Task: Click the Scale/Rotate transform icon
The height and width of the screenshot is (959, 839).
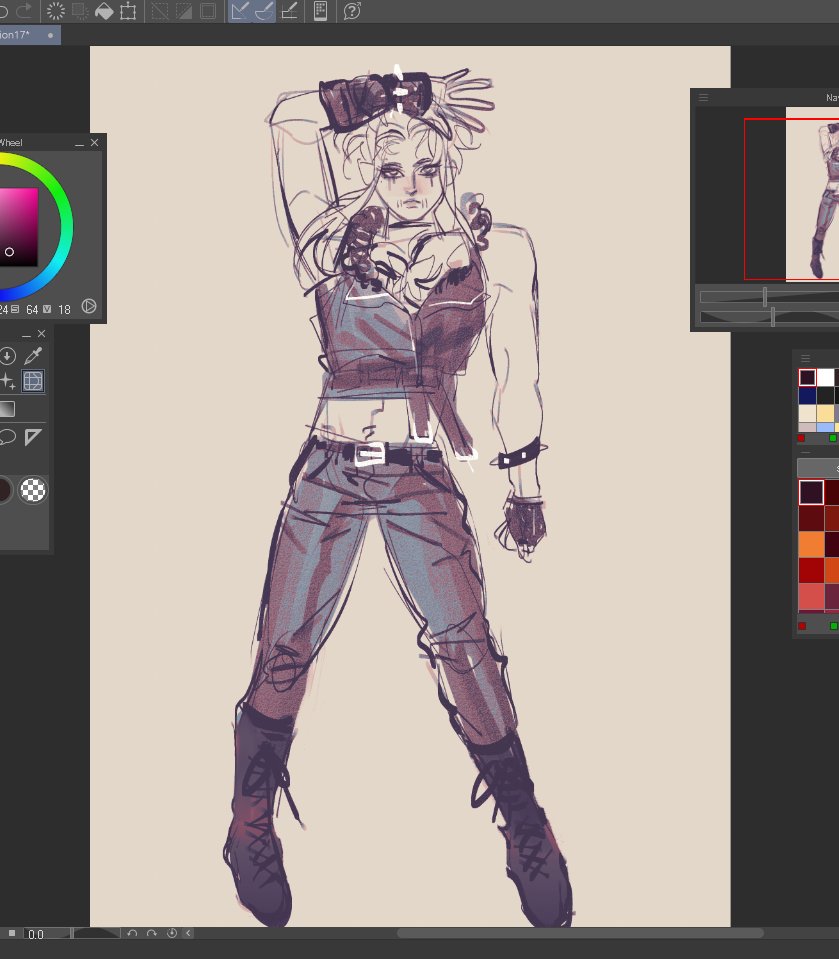Action: pyautogui.click(x=128, y=11)
